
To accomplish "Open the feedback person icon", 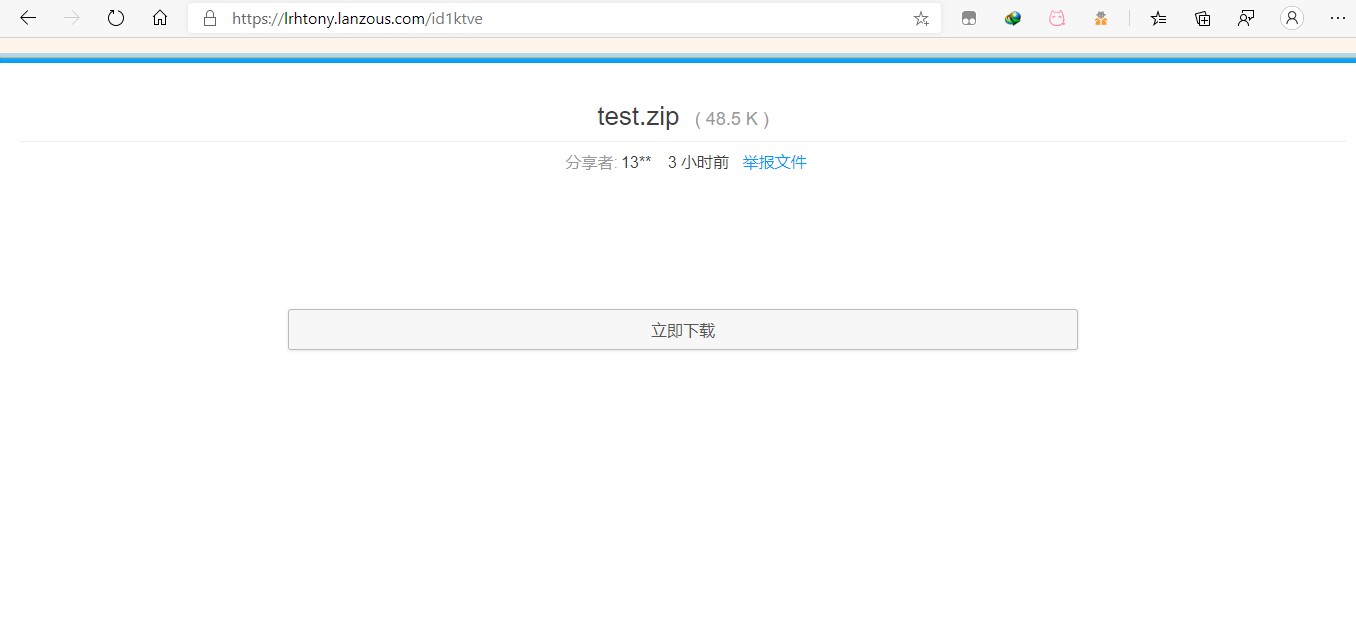I will (x=1246, y=18).
